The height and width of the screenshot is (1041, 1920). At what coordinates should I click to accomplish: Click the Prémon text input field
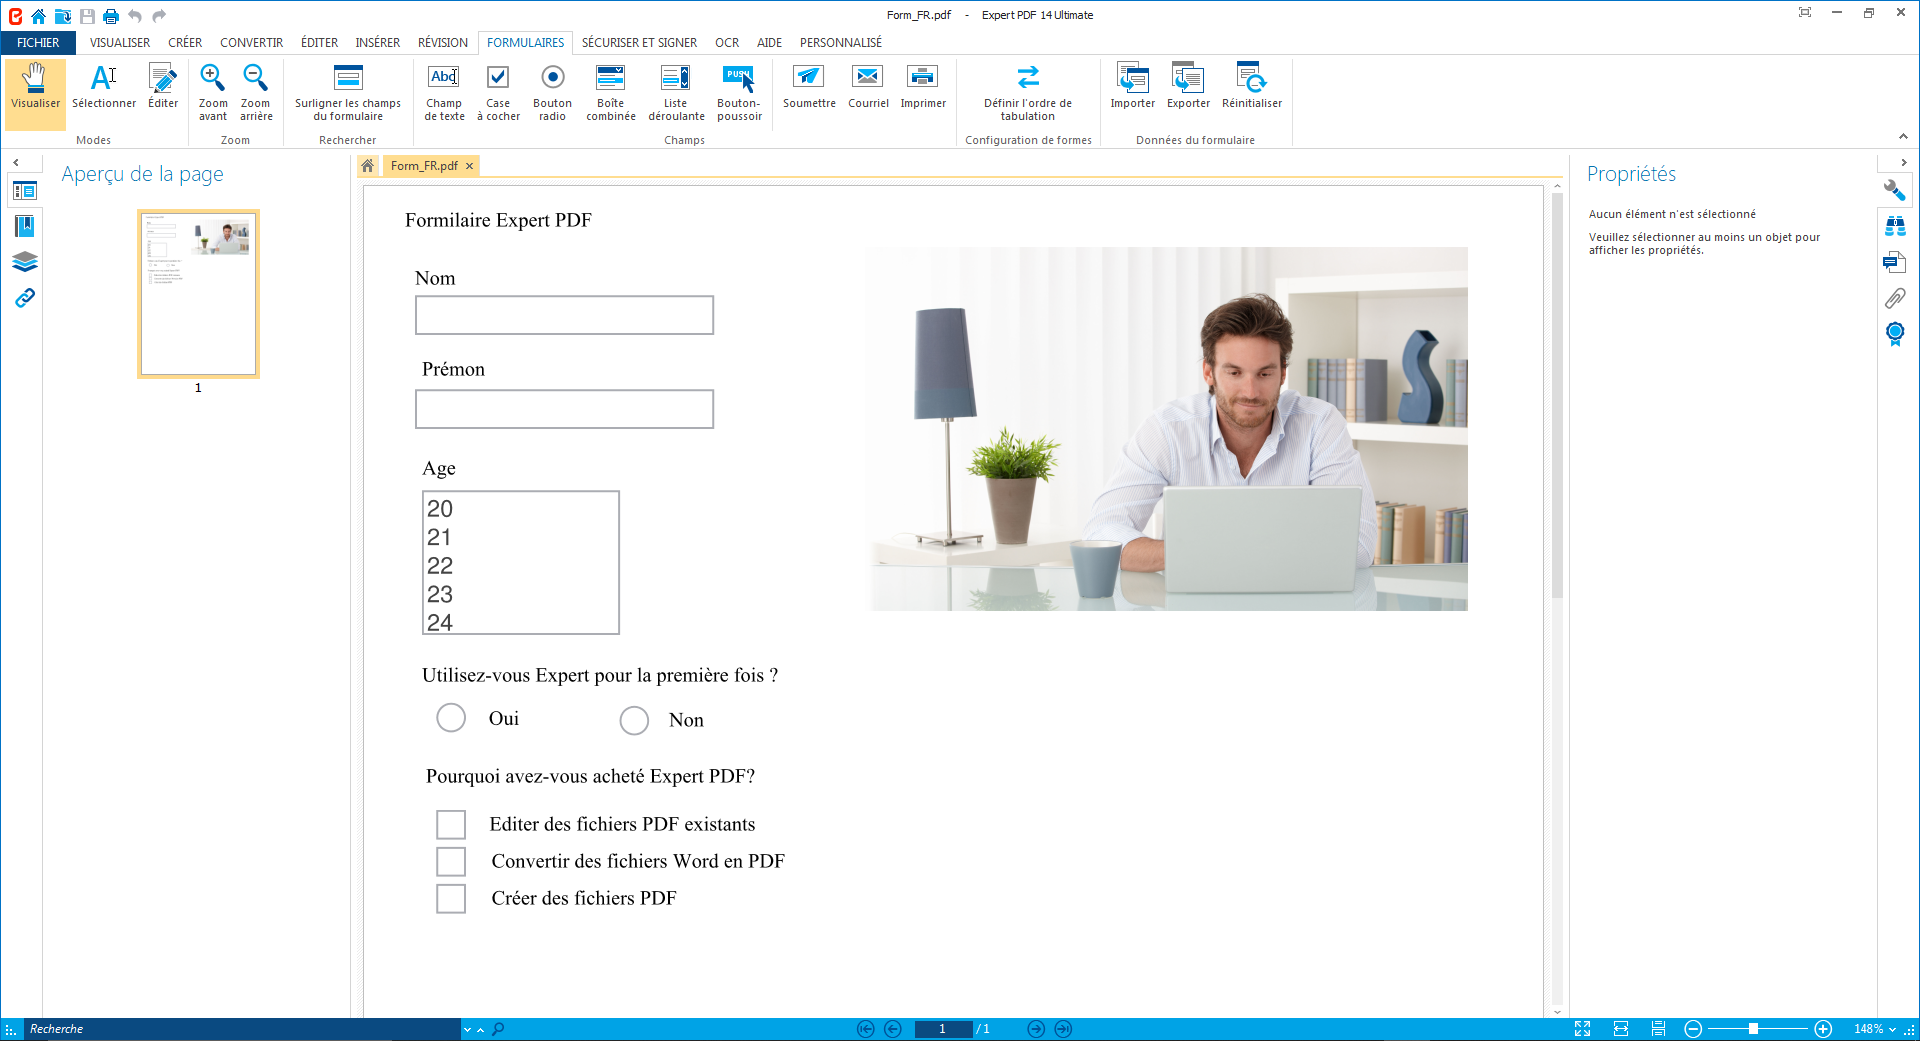(x=564, y=409)
